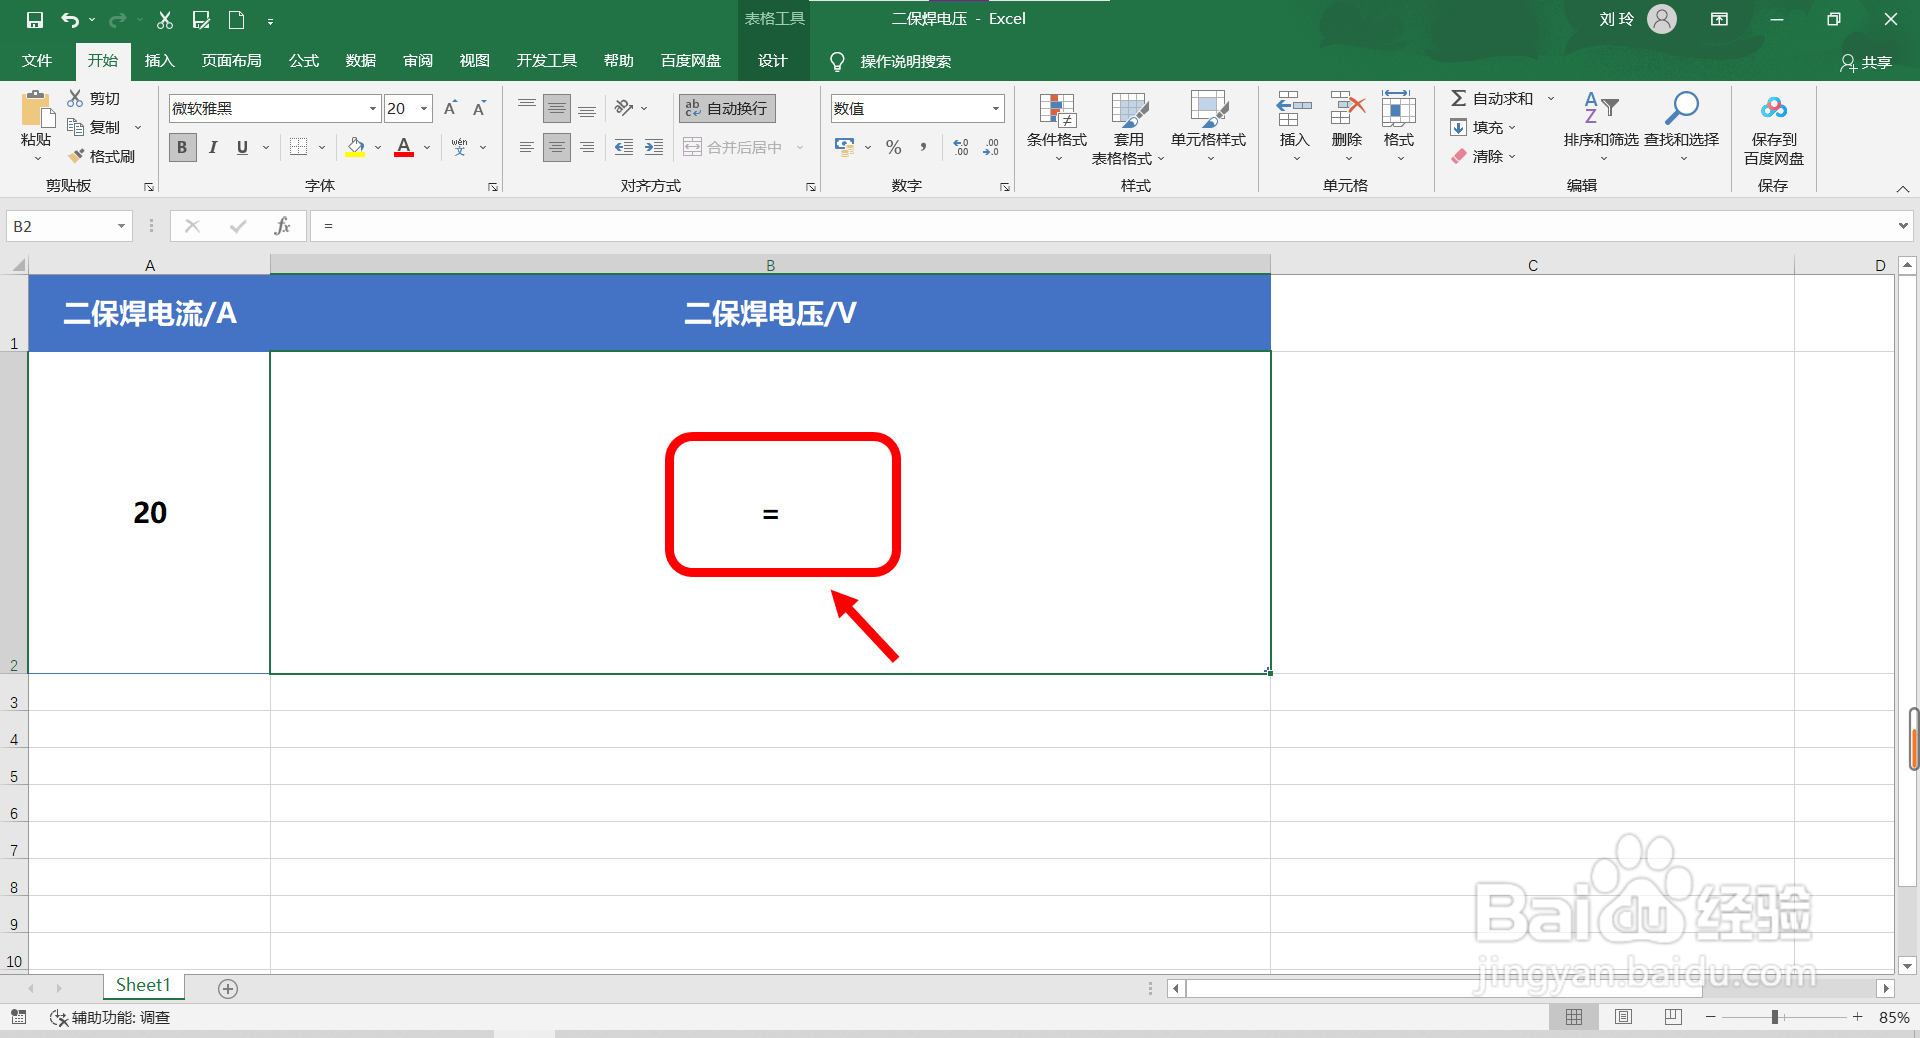Toggle middle vertical alignment
The width and height of the screenshot is (1920, 1038).
point(557,108)
